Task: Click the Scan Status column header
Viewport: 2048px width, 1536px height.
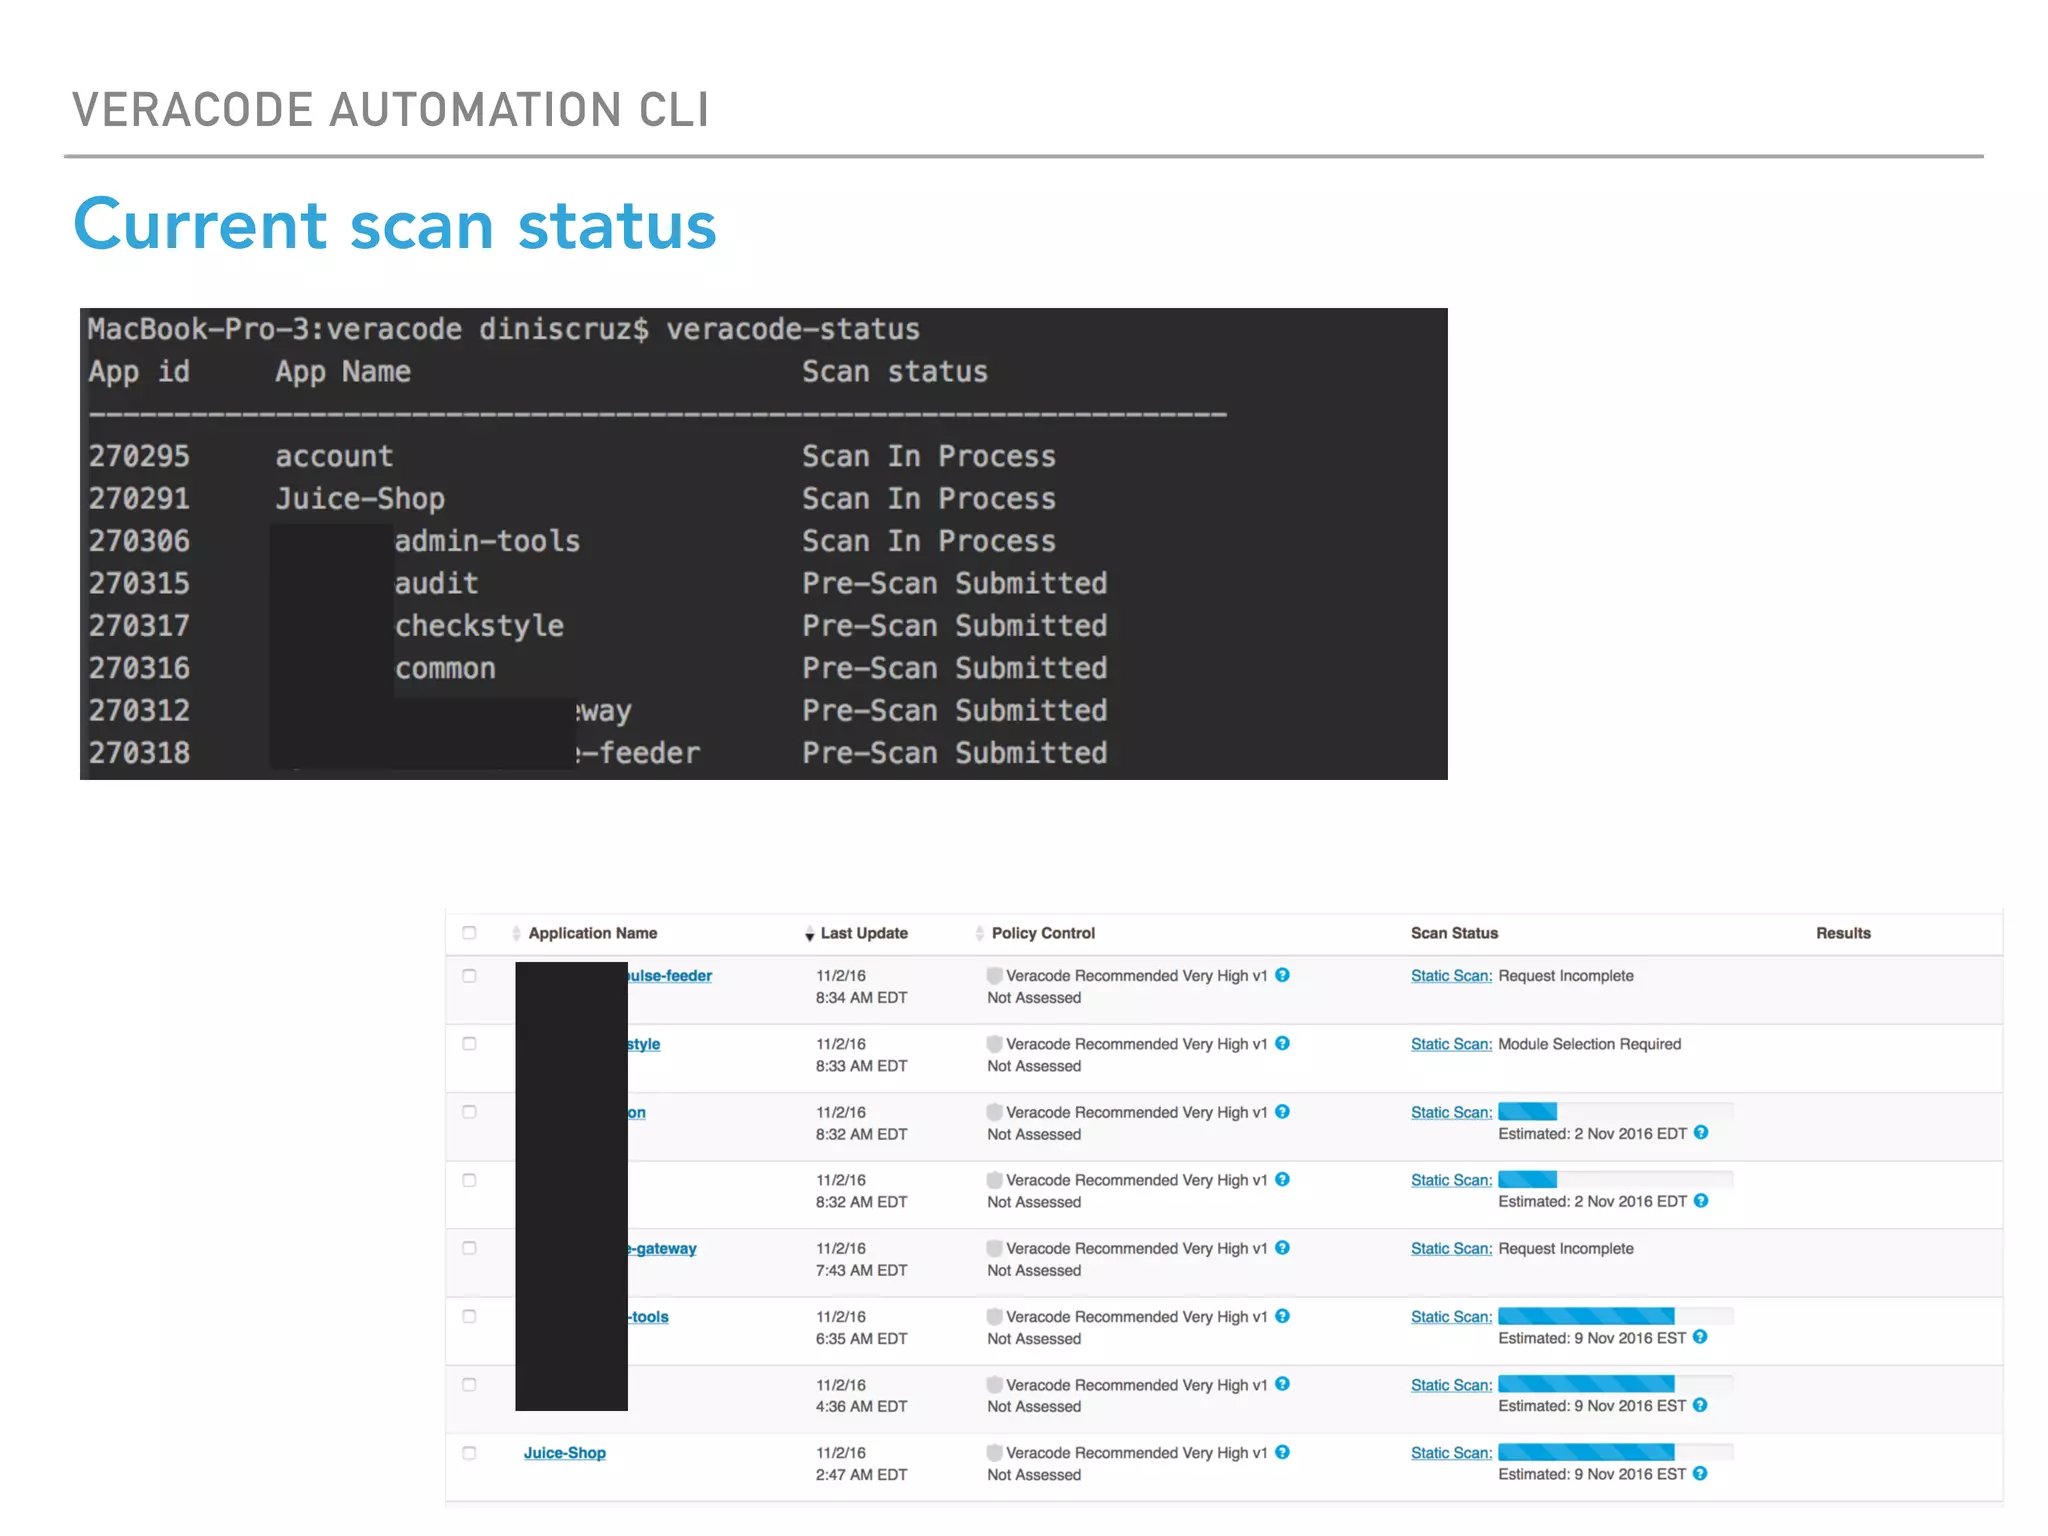Action: 1454,933
